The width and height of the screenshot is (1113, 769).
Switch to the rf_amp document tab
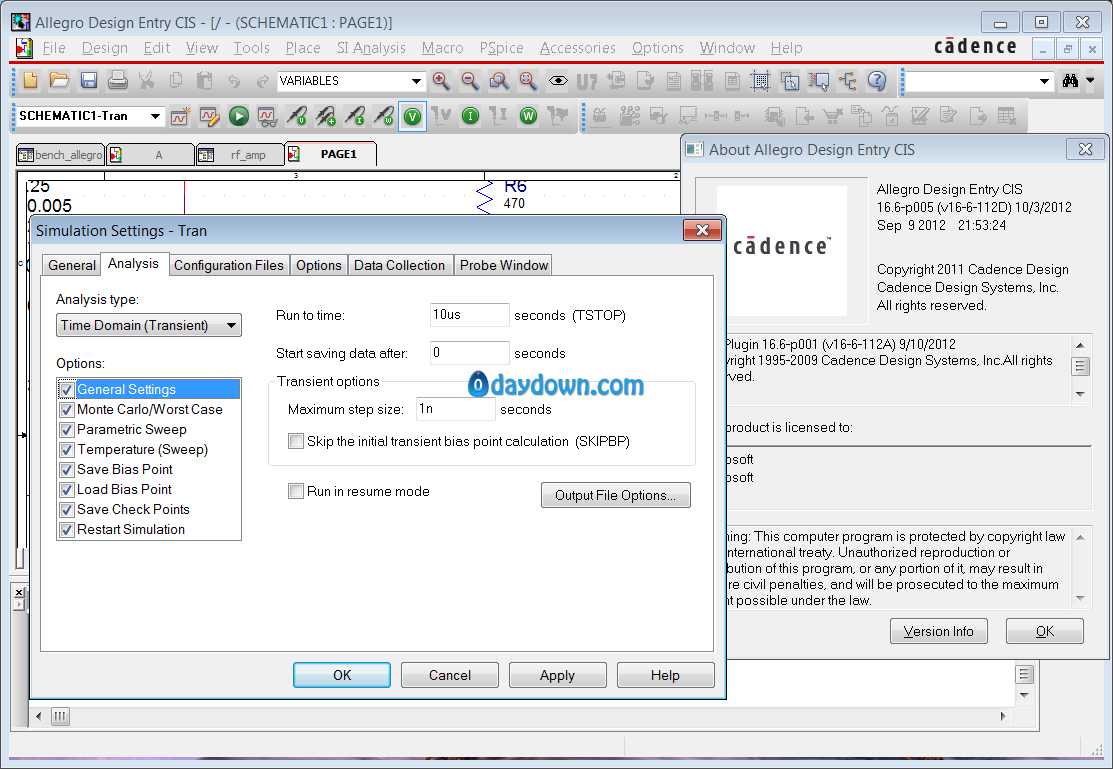tap(240, 155)
